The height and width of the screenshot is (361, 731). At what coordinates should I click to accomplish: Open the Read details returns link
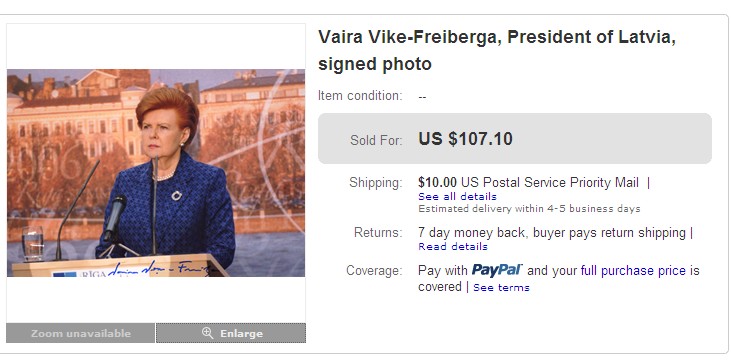453,246
